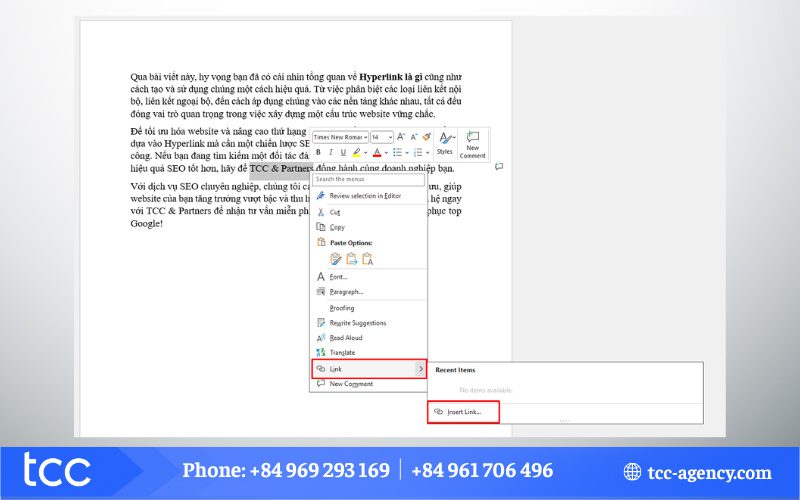This screenshot has height=500, width=800.
Task: Toggle underline formatting in mini toolbar
Action: pyautogui.click(x=342, y=152)
